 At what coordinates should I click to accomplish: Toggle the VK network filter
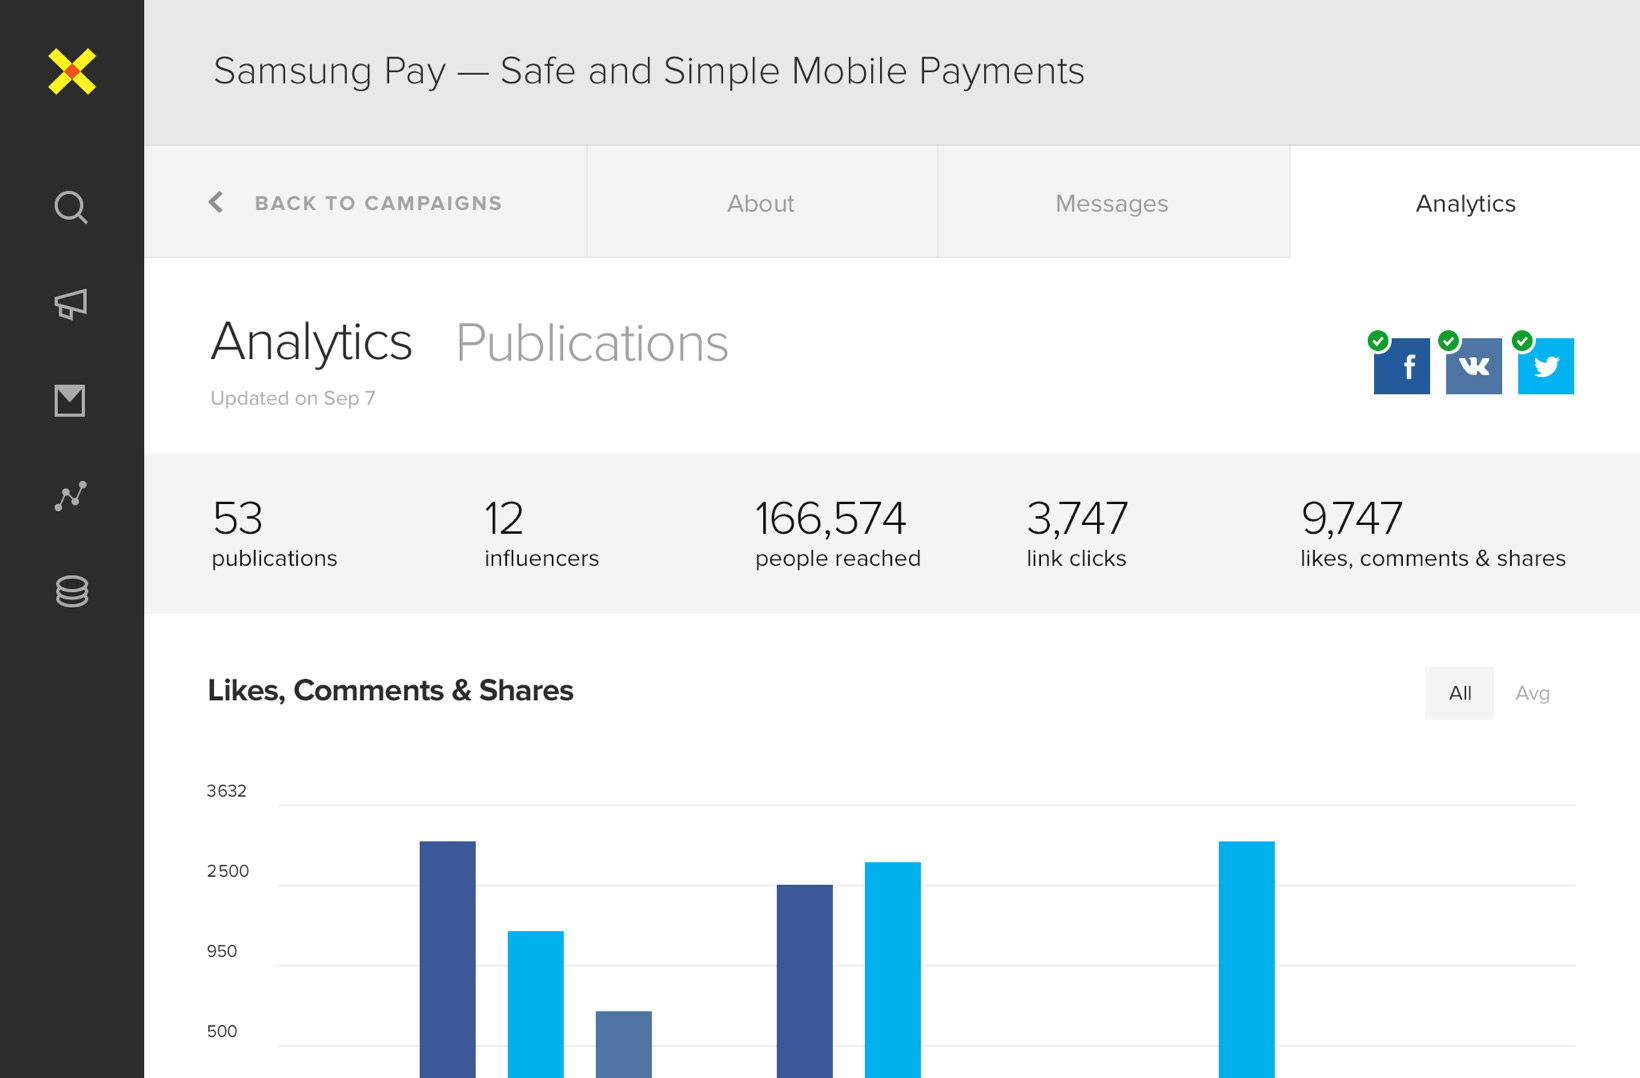pyautogui.click(x=1473, y=366)
